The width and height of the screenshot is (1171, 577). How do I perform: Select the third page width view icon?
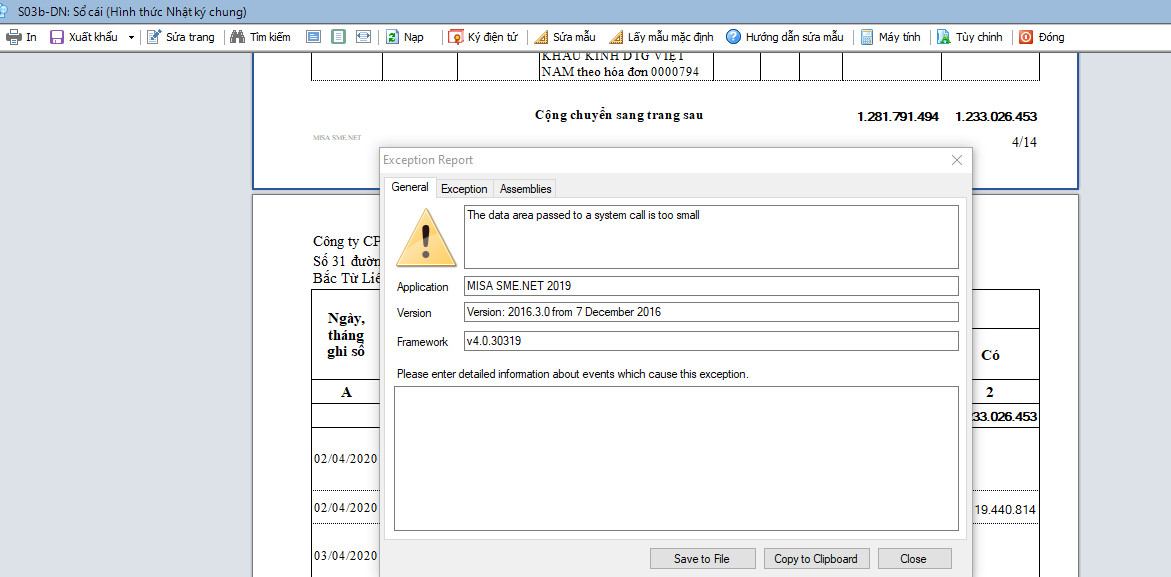364,37
